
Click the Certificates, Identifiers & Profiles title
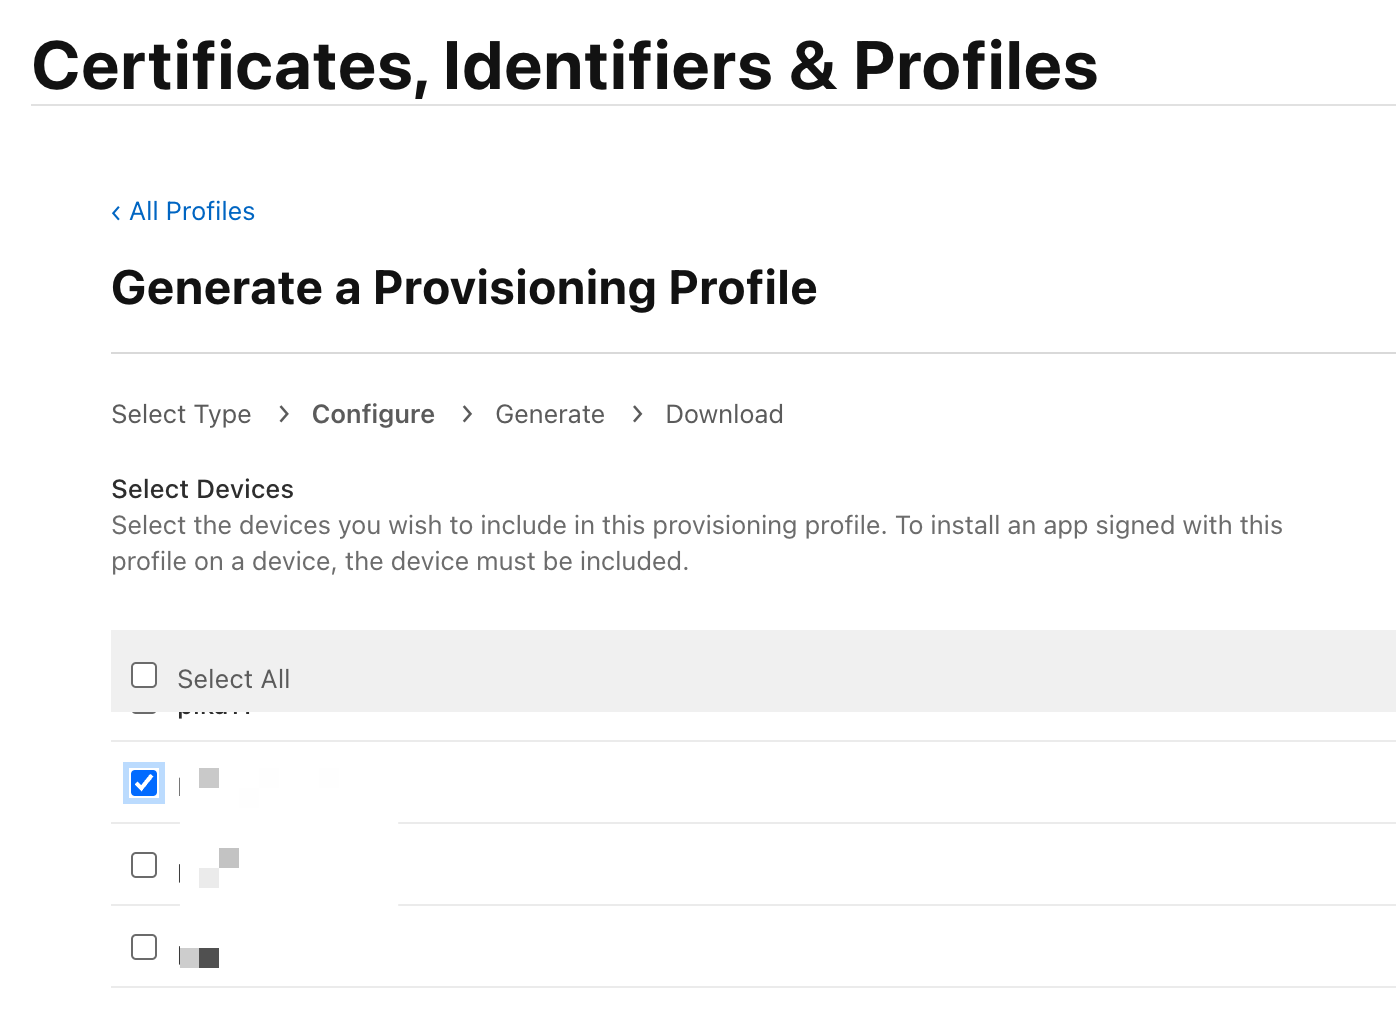[565, 67]
